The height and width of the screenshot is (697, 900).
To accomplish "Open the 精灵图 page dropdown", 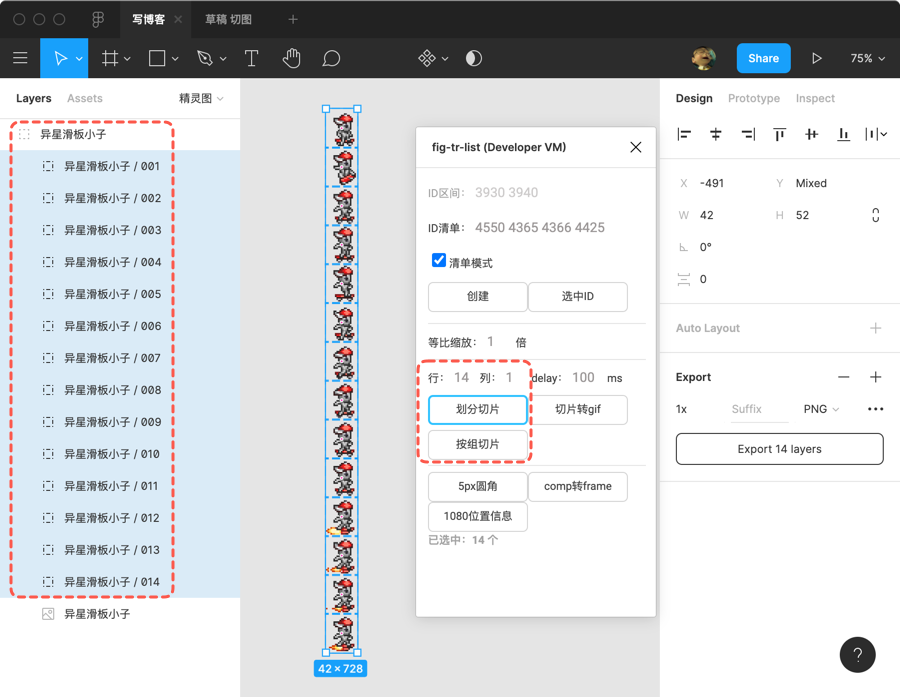I will pos(201,99).
